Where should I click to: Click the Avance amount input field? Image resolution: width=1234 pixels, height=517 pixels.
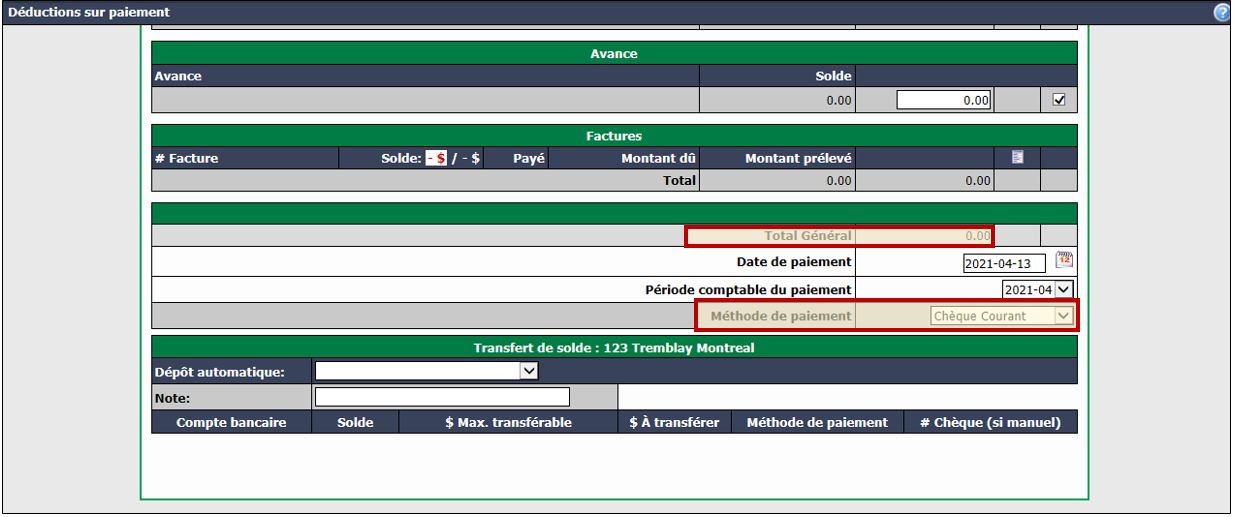coord(944,100)
